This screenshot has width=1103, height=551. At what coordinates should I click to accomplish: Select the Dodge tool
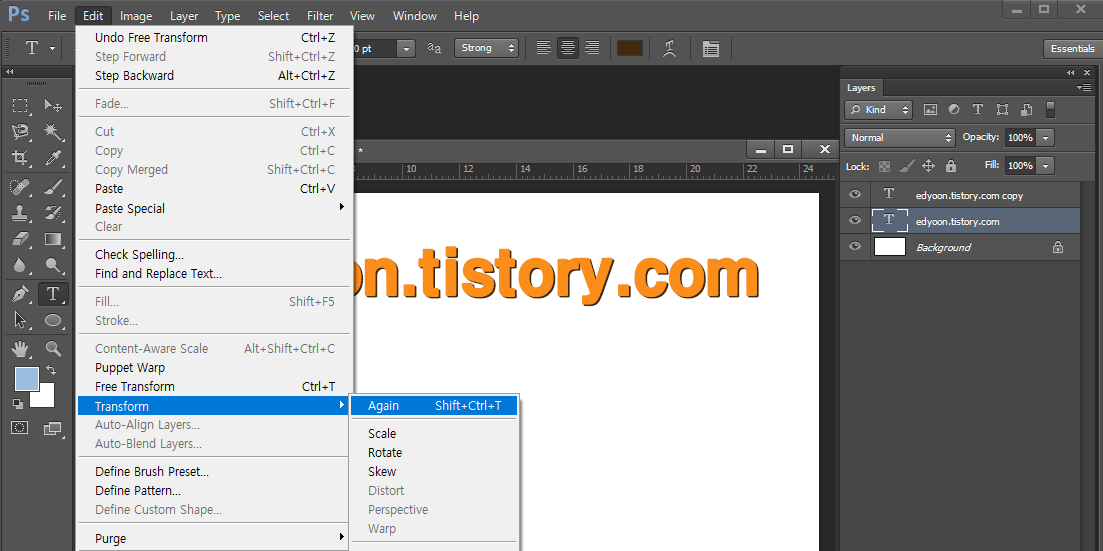tap(53, 265)
